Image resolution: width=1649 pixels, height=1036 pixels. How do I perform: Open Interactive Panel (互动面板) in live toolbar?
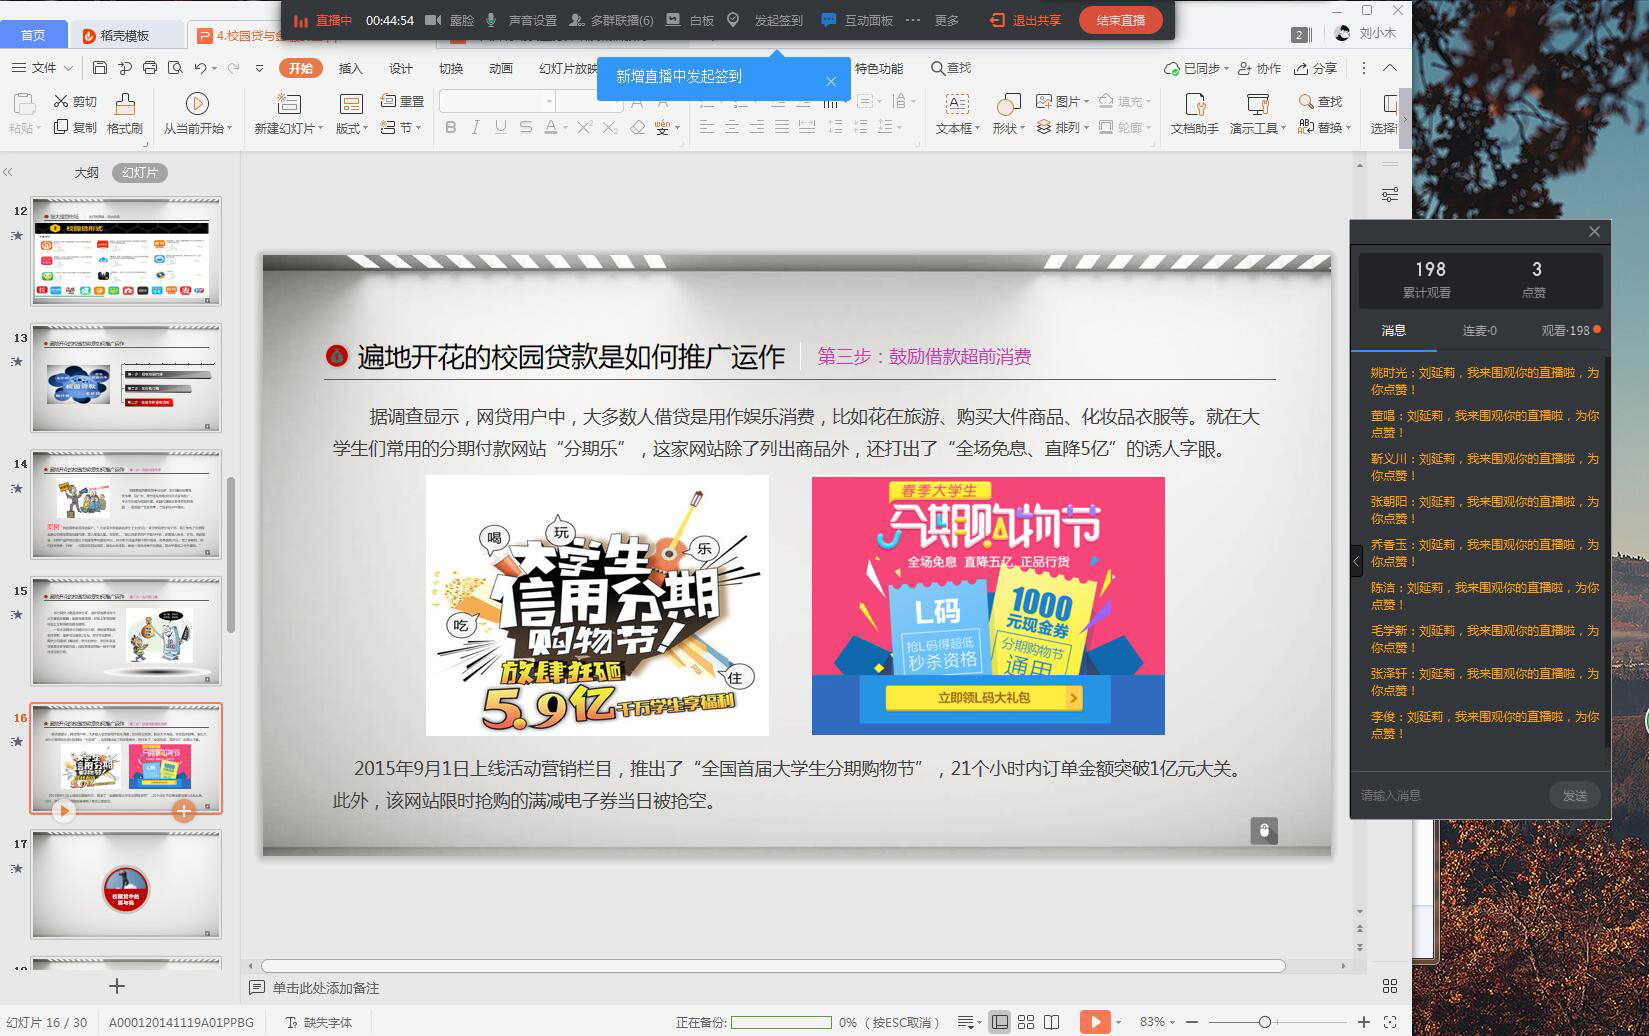coord(857,20)
